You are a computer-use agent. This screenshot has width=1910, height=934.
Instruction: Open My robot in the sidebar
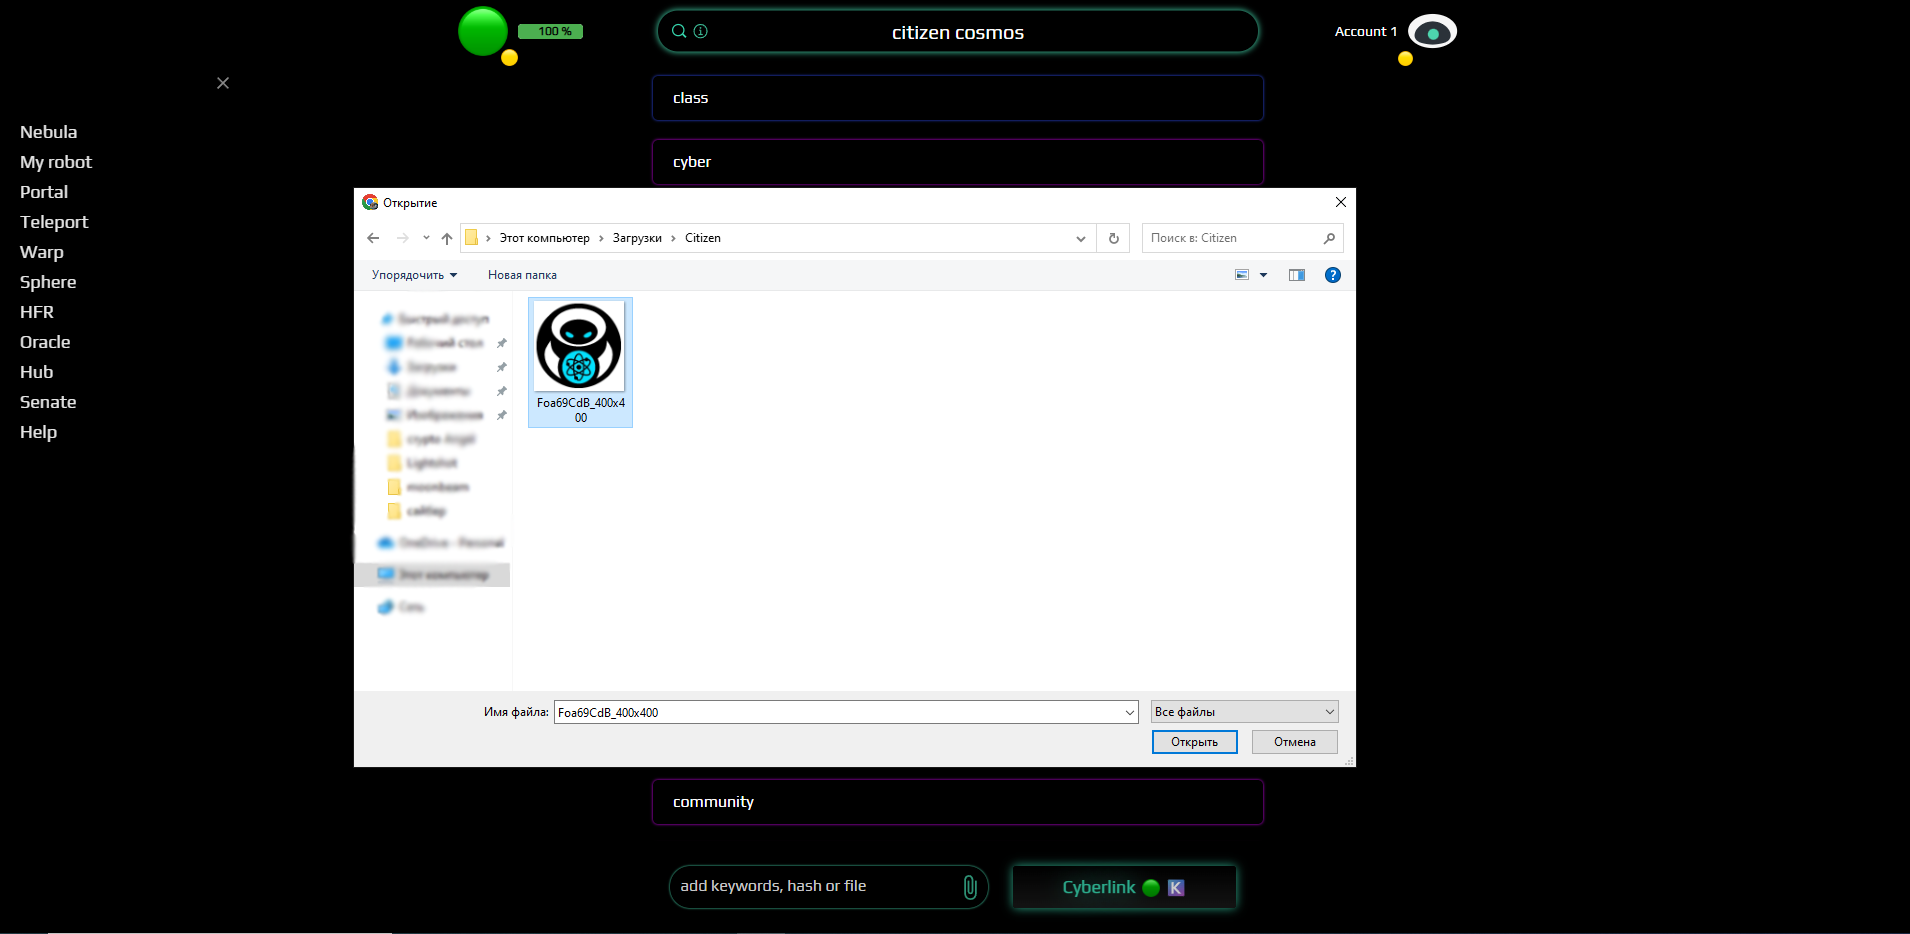(56, 162)
